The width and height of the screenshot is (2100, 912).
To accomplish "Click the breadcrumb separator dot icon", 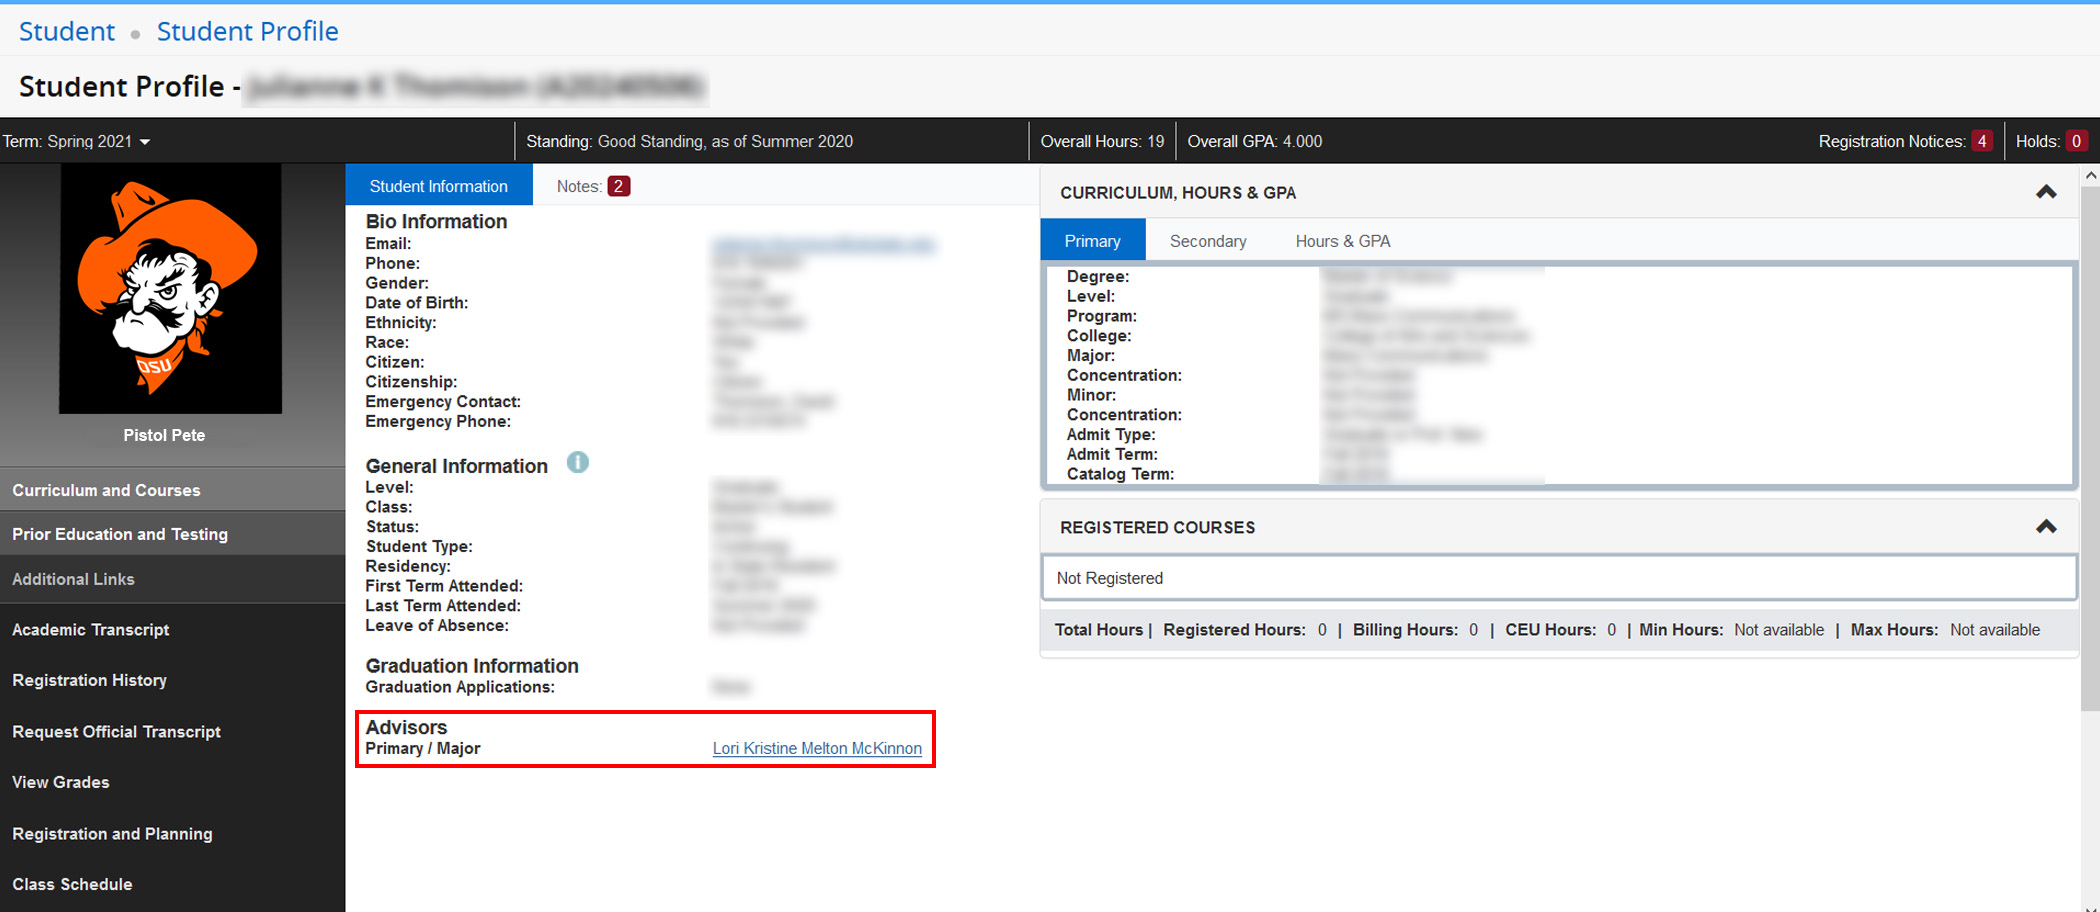I will click(134, 32).
